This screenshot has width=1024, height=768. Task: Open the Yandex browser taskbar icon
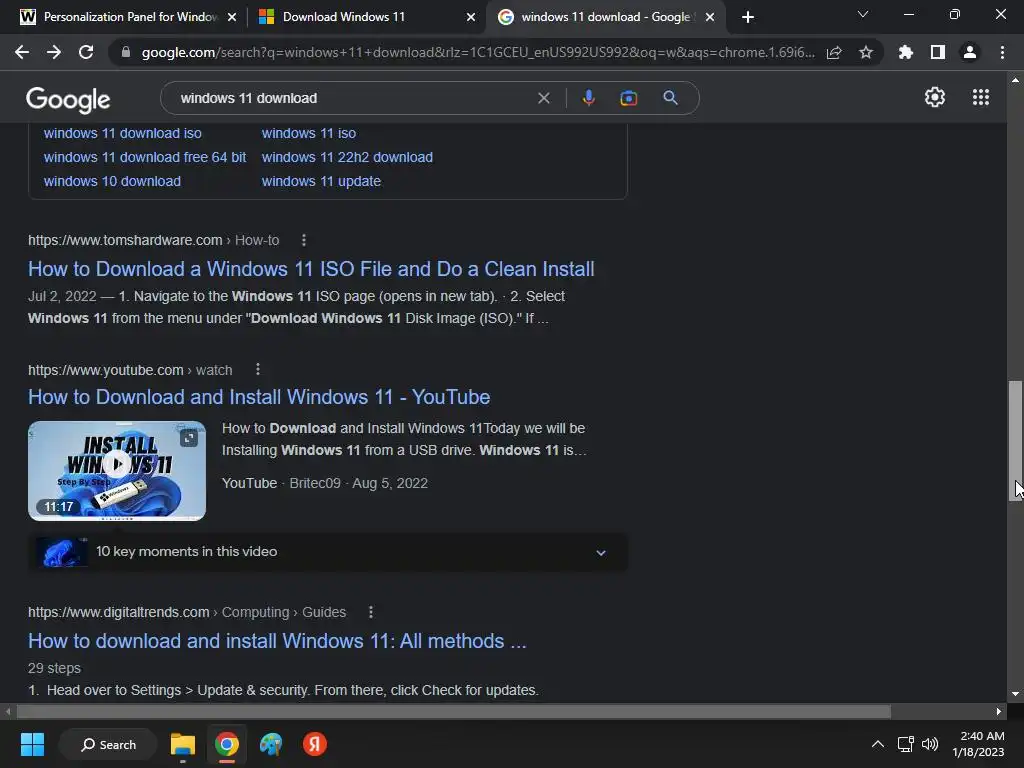[315, 744]
